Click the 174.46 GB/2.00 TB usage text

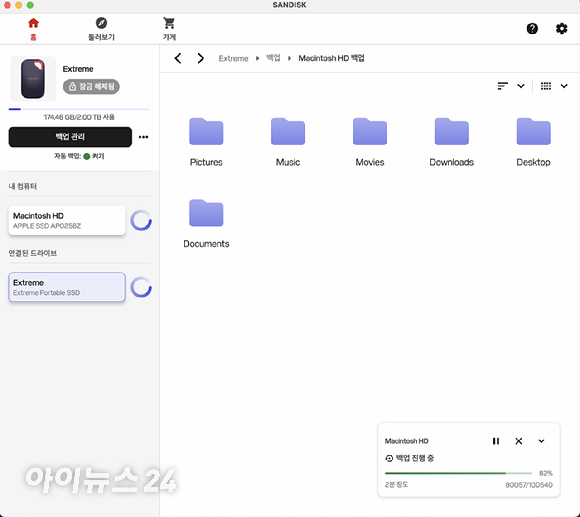point(79,117)
